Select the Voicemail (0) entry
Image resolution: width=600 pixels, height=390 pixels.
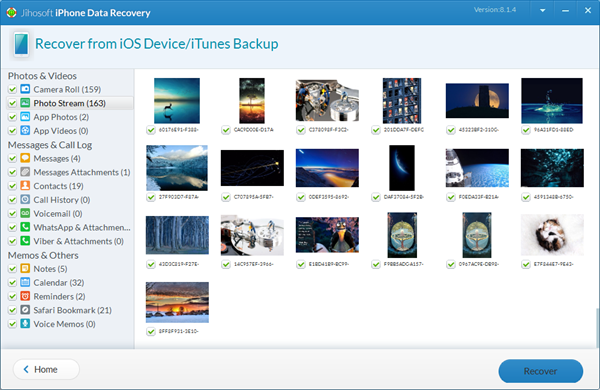[58, 213]
